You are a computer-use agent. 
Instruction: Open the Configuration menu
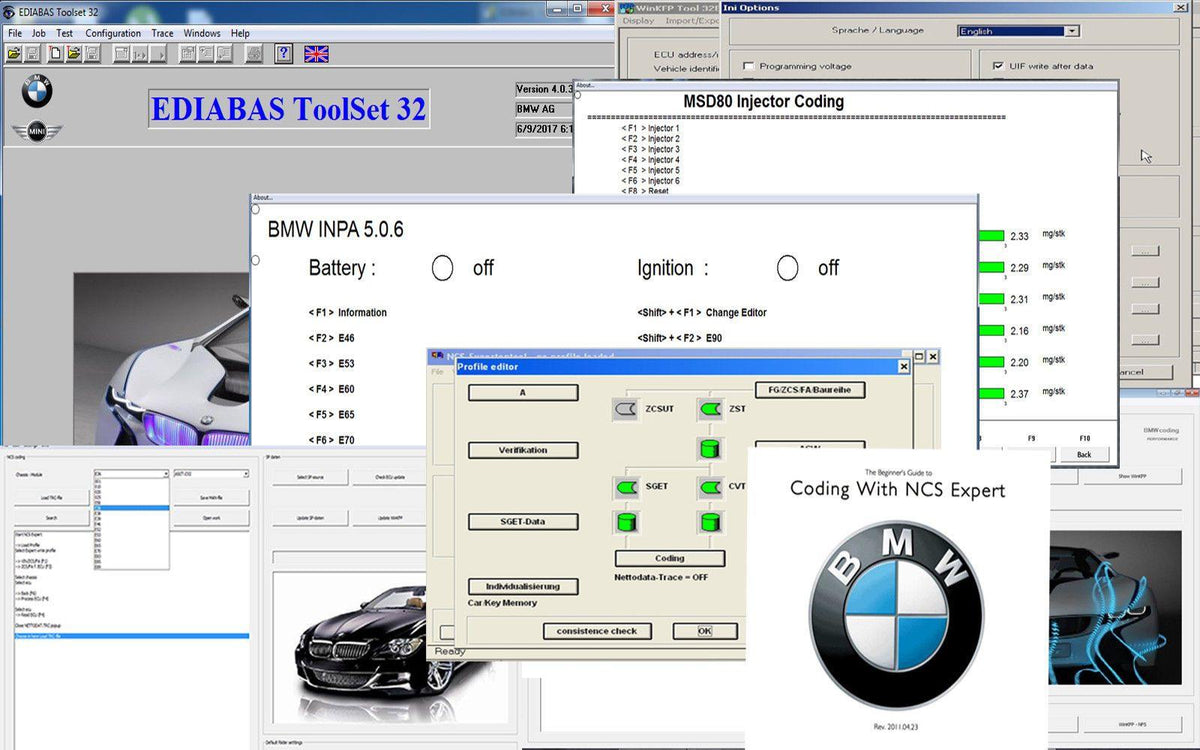pyautogui.click(x=113, y=33)
